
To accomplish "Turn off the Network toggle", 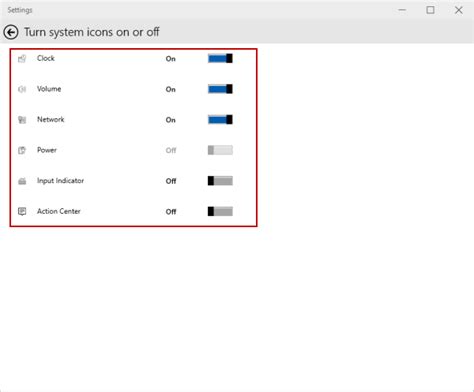I will tap(220, 120).
